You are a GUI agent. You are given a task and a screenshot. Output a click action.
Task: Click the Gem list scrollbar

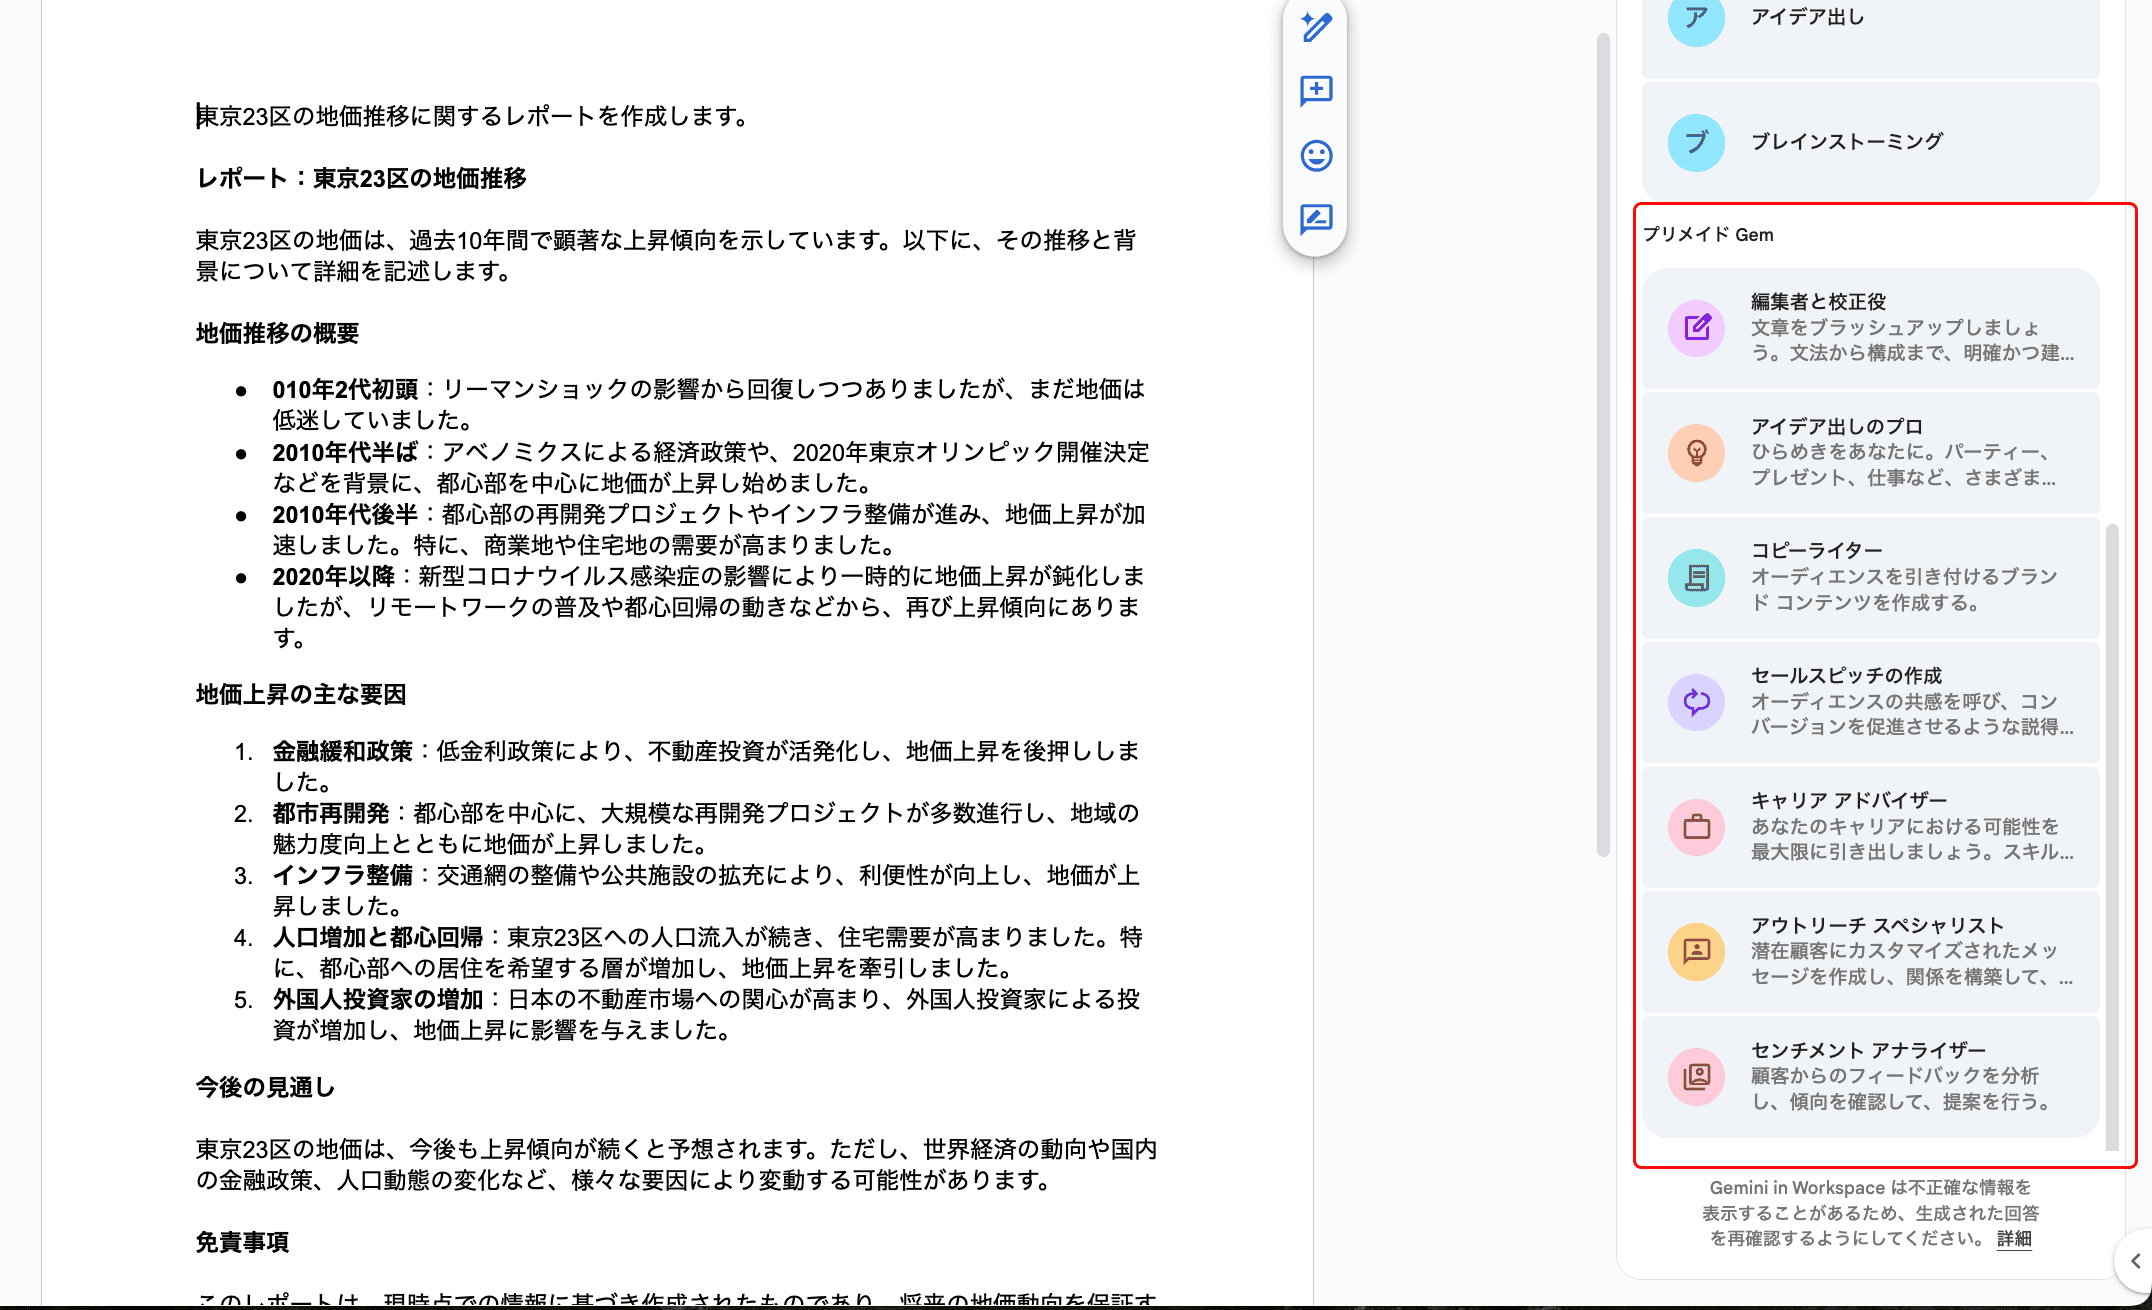pos(2112,835)
